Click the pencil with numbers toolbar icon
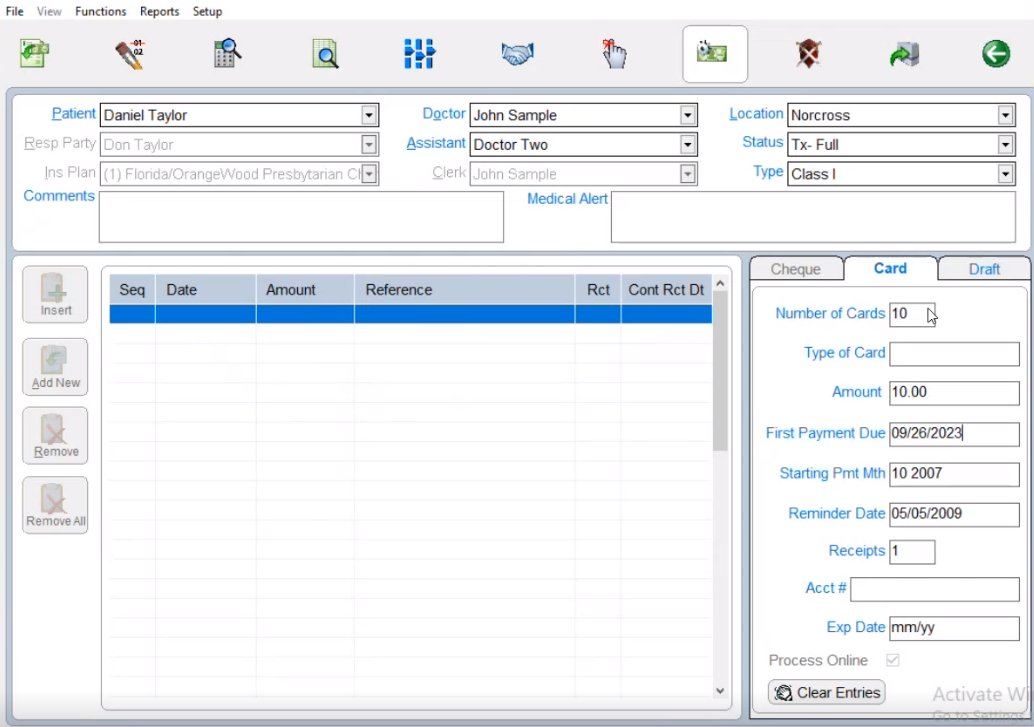 130,54
